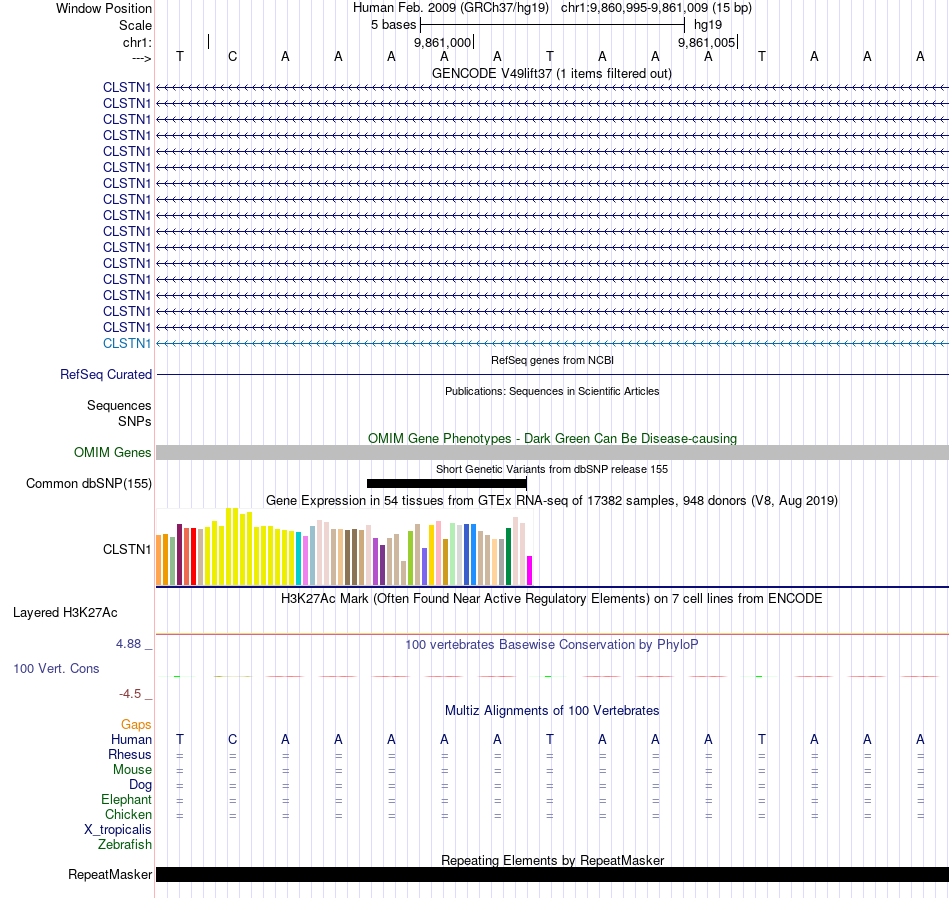Screen dimensions: 950x898
Task: Click the 4.88 conservation upper value
Action: pyautogui.click(x=128, y=644)
